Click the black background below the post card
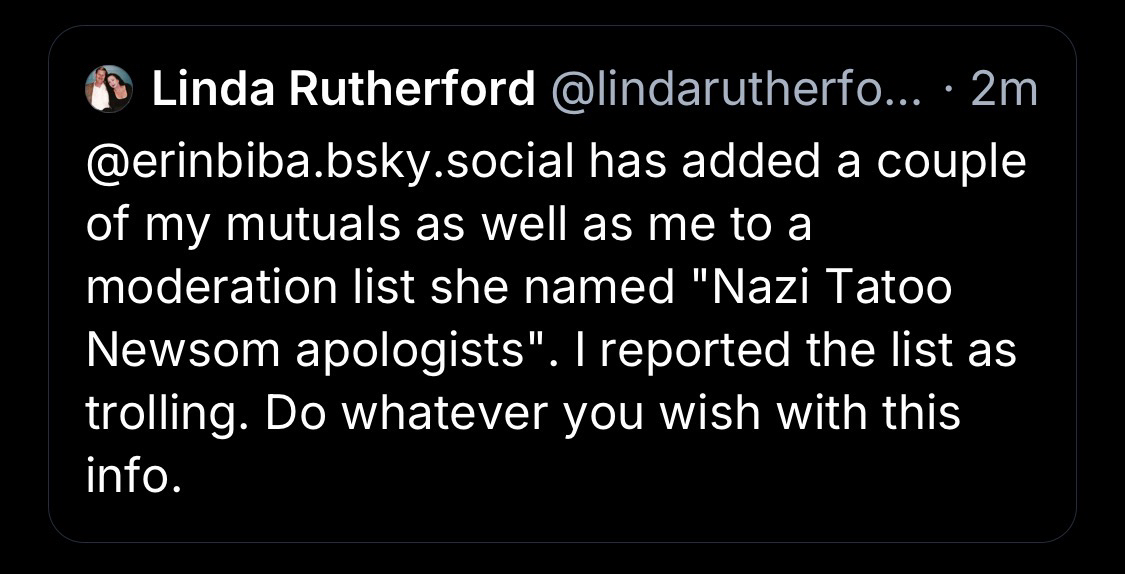 point(560,560)
